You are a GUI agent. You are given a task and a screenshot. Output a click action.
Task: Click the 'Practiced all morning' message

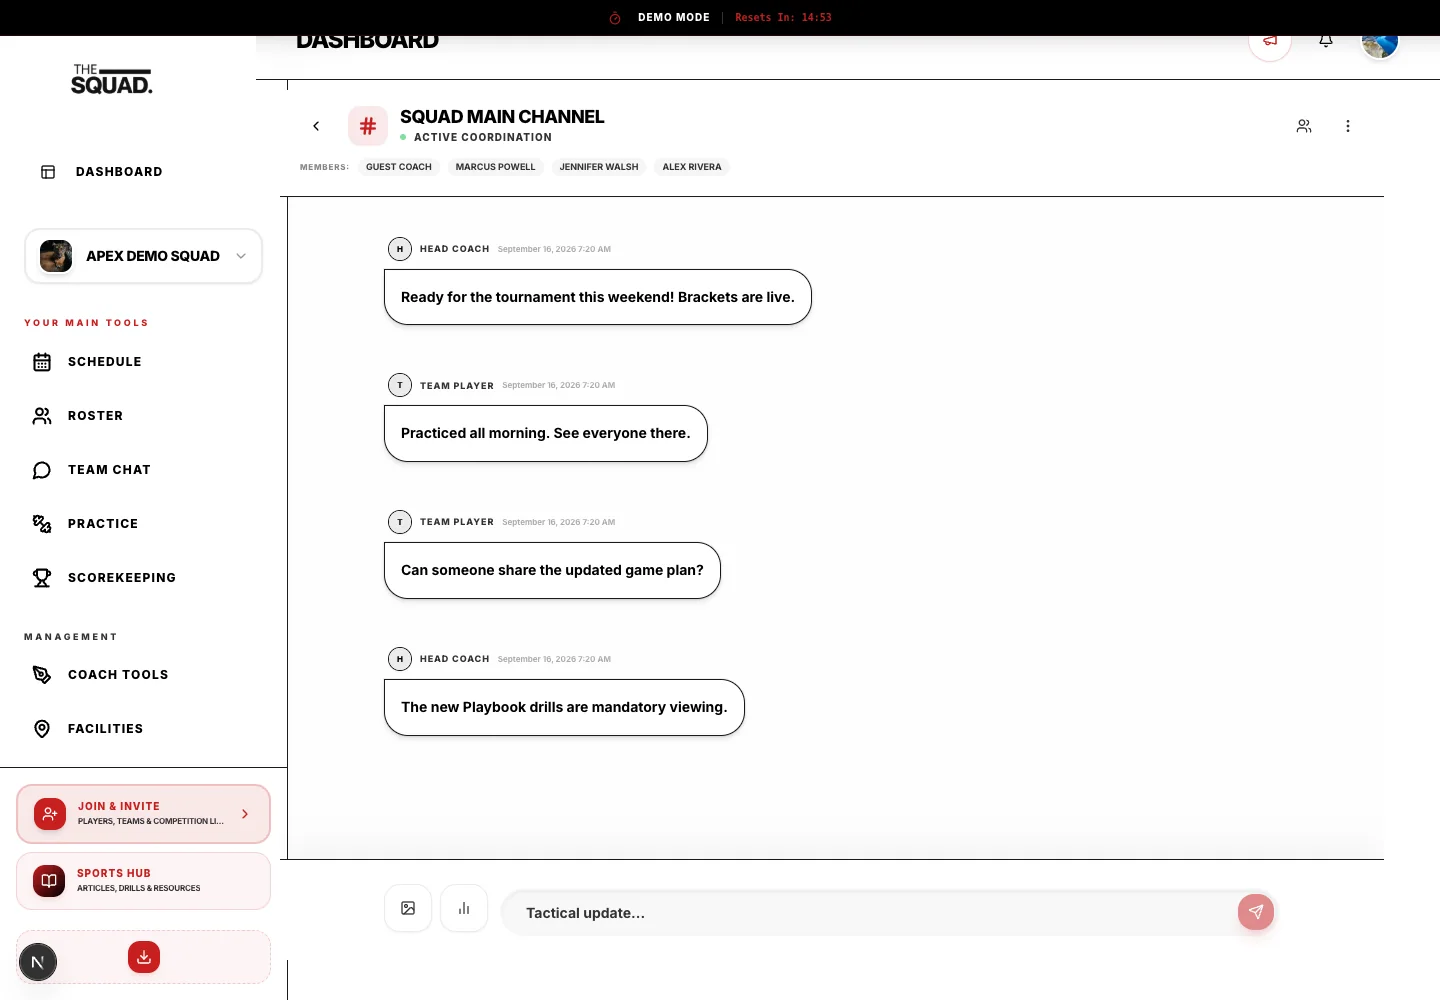(x=546, y=433)
